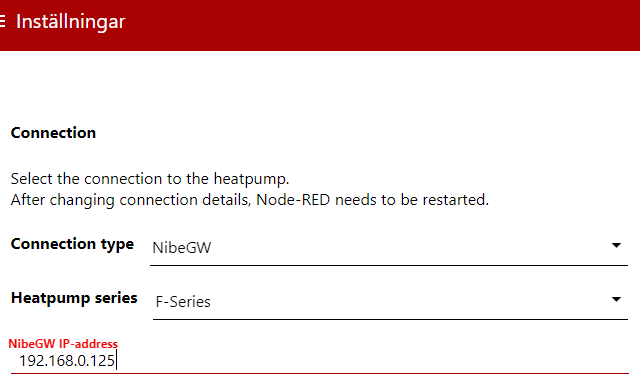The width and height of the screenshot is (640, 383).
Task: Open the Connection type dropdown
Action: tap(389, 247)
